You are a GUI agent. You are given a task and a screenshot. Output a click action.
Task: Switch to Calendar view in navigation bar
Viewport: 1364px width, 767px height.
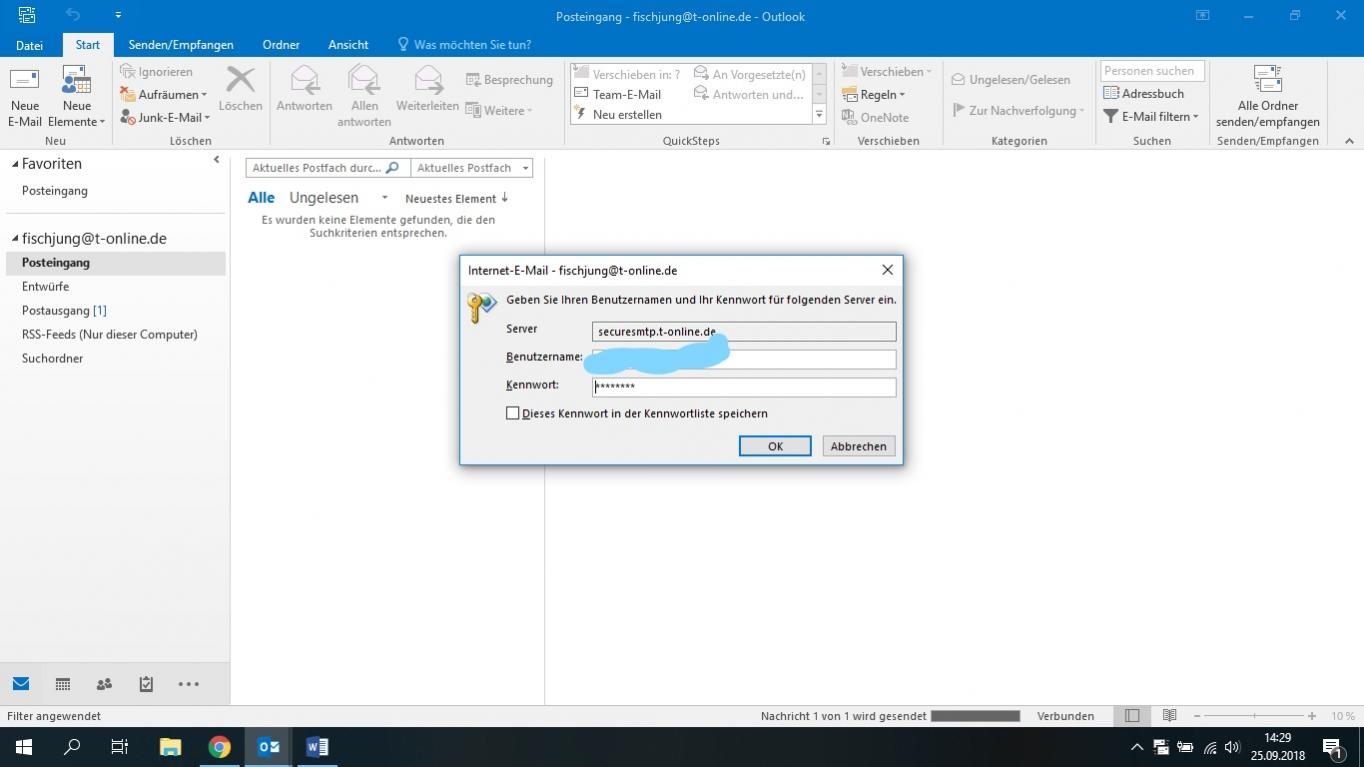point(63,684)
